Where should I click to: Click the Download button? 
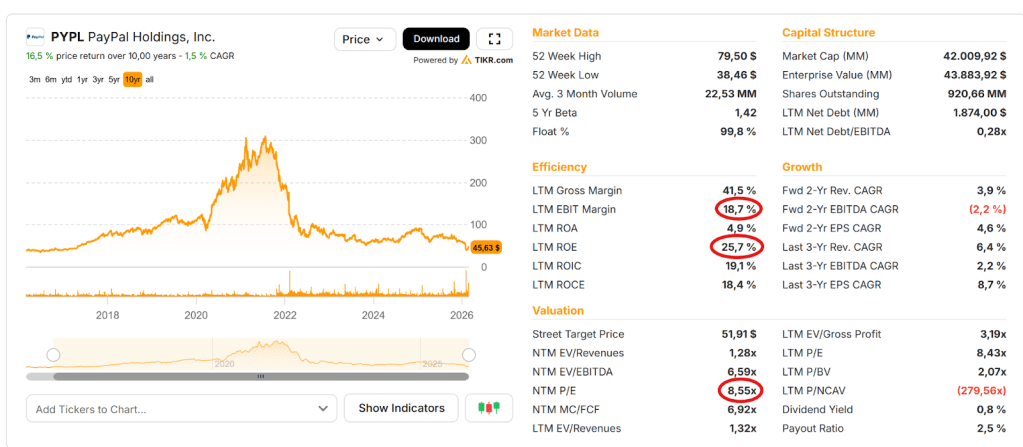coord(436,39)
